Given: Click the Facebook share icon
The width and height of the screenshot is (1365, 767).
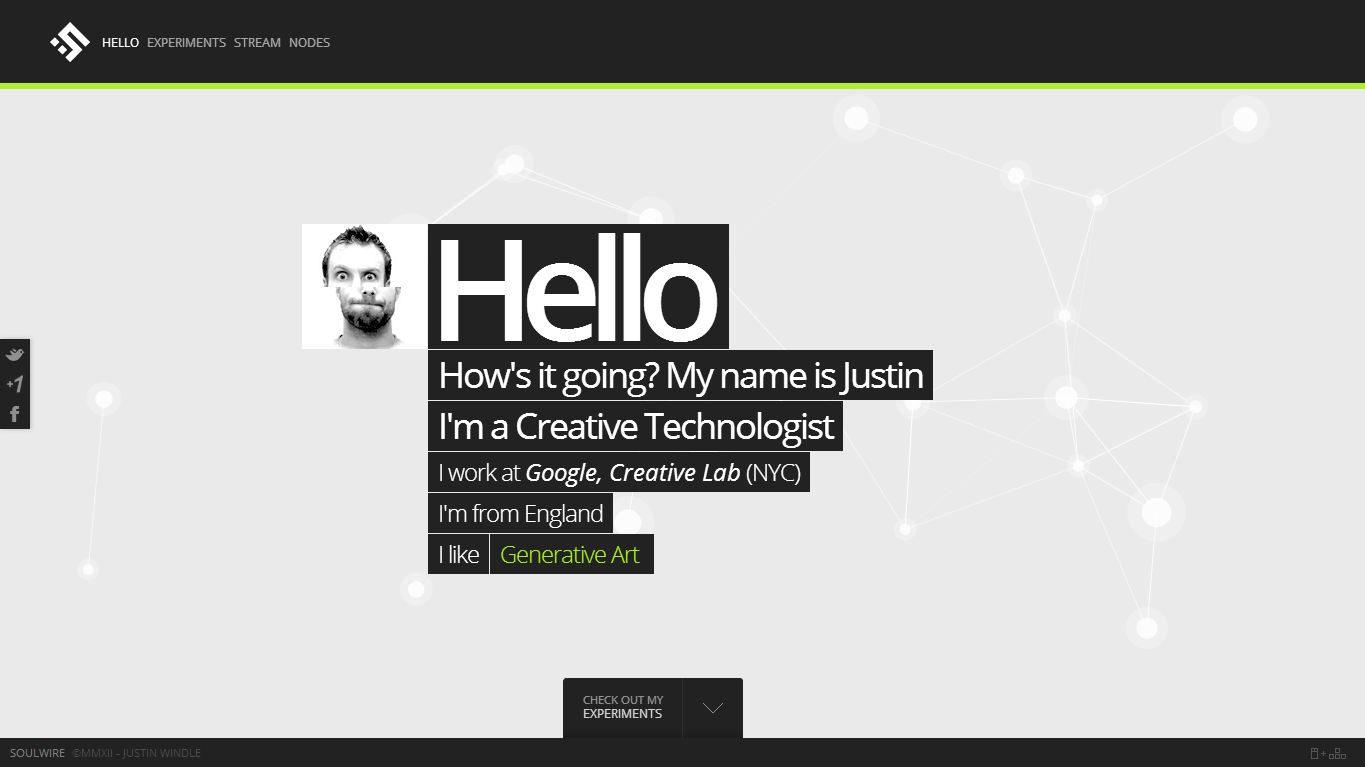Looking at the screenshot, I should [15, 412].
